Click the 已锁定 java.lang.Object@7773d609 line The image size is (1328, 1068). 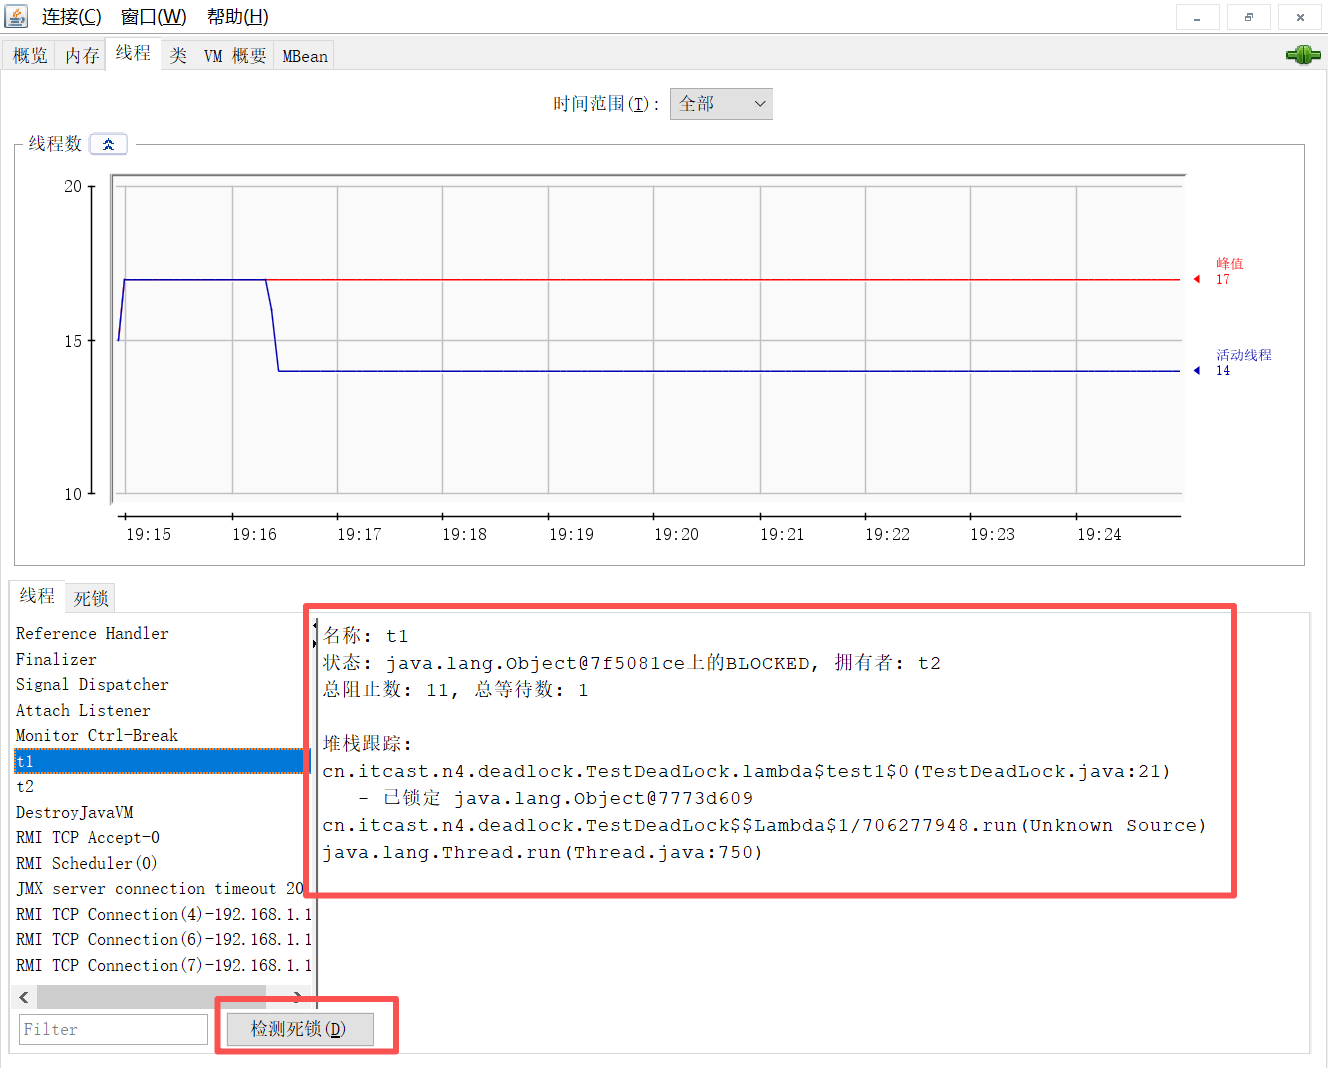[x=556, y=799]
